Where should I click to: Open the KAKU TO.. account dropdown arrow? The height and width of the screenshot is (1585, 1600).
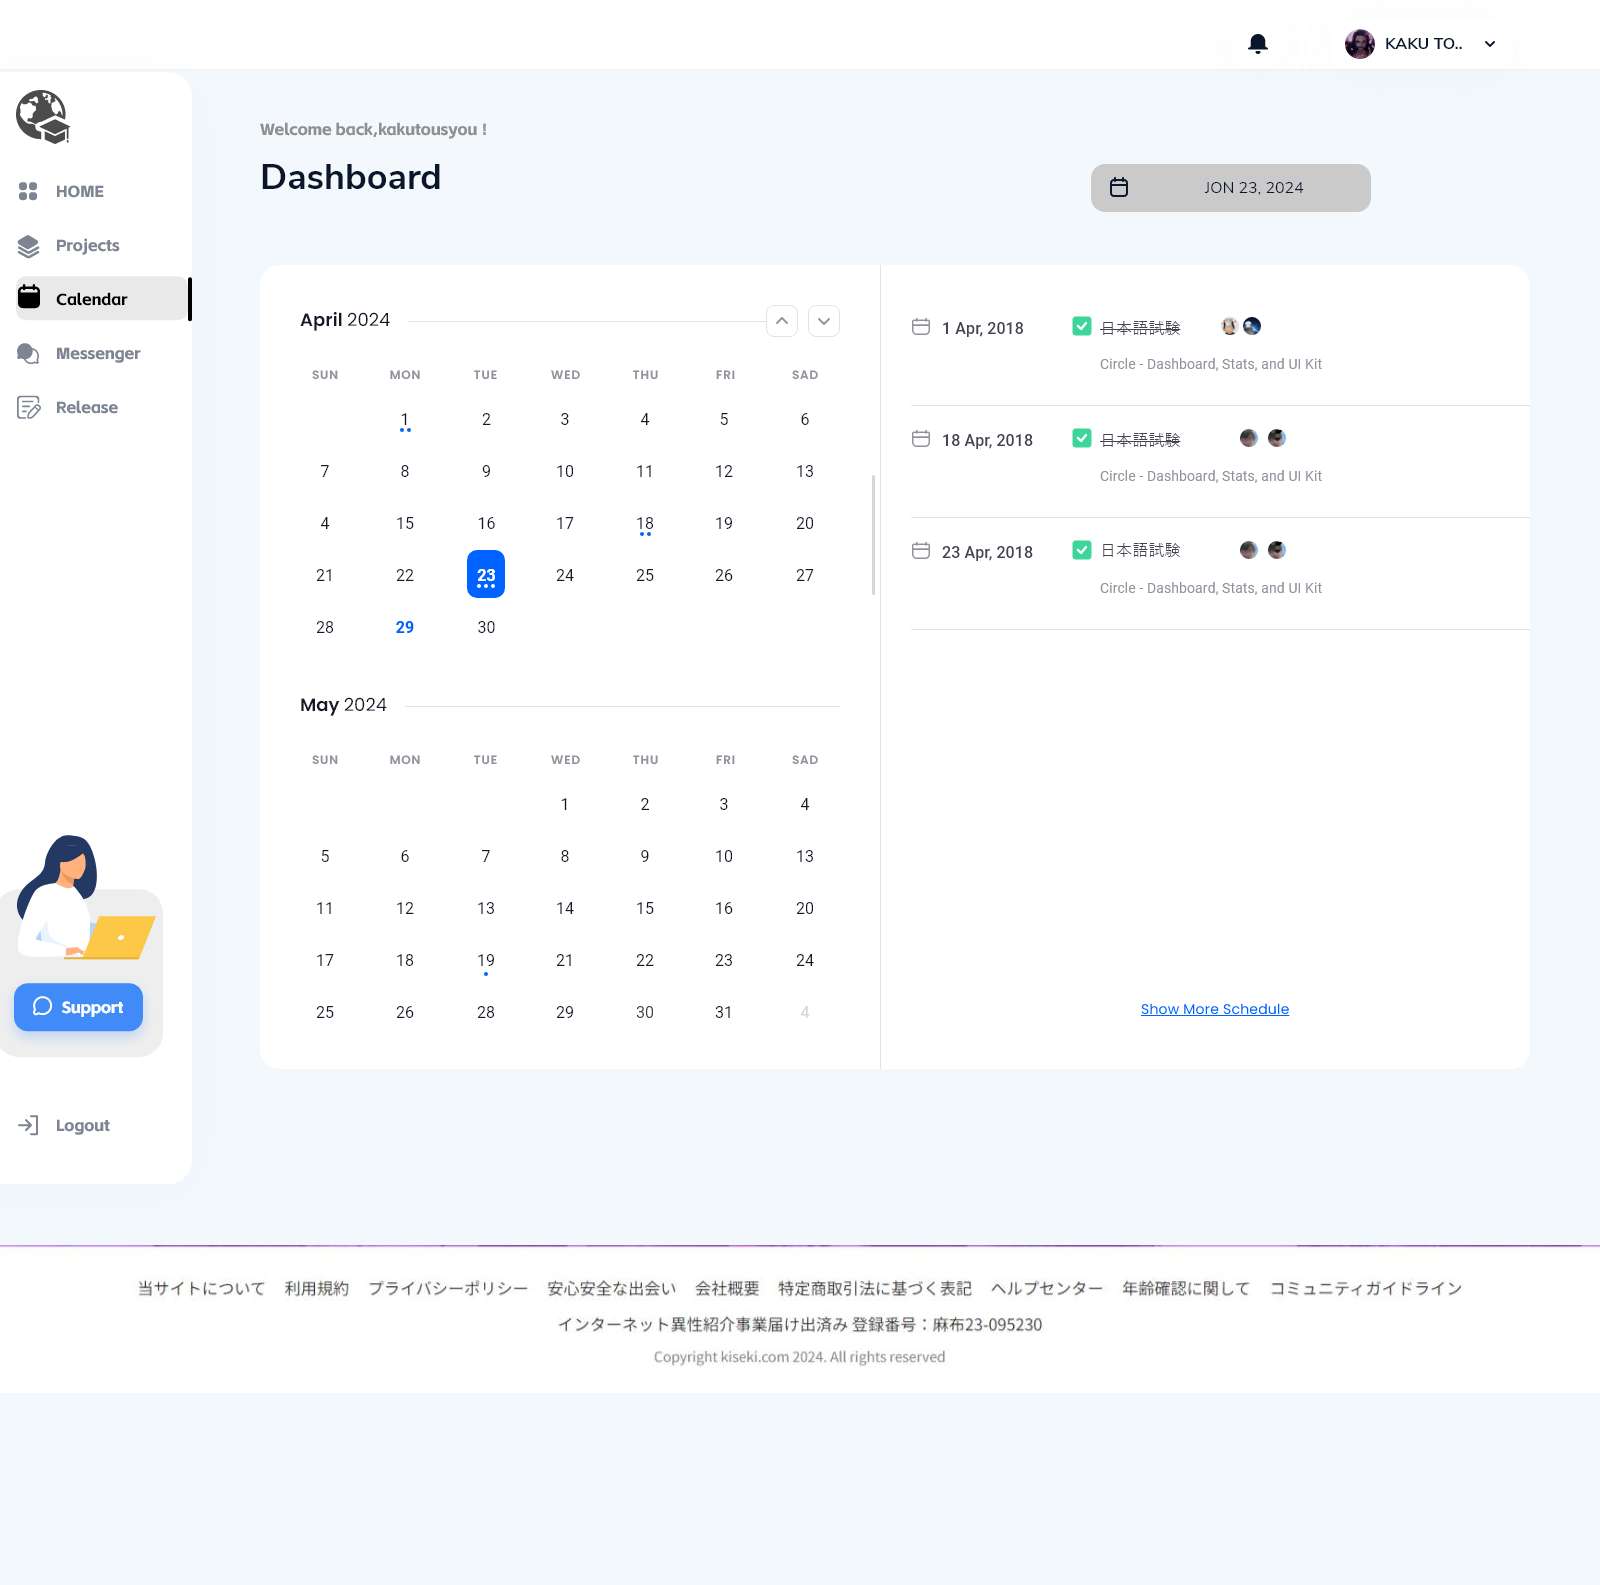pyautogui.click(x=1490, y=44)
